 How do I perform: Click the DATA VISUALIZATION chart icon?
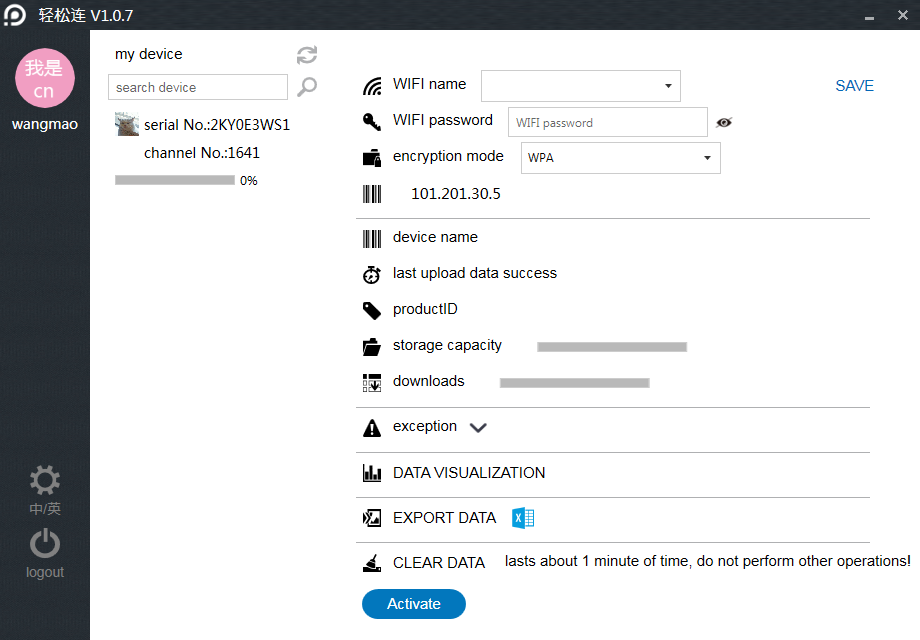pos(372,473)
